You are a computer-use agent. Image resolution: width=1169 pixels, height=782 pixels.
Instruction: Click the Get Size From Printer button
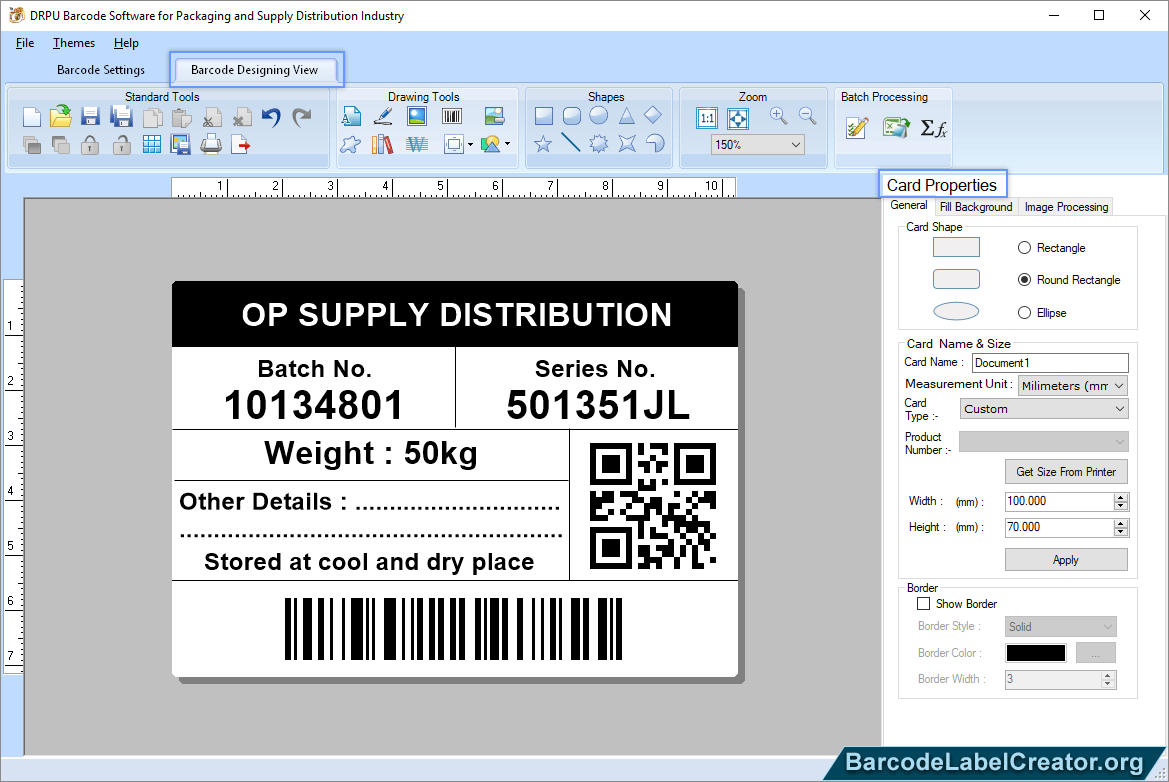click(1065, 471)
